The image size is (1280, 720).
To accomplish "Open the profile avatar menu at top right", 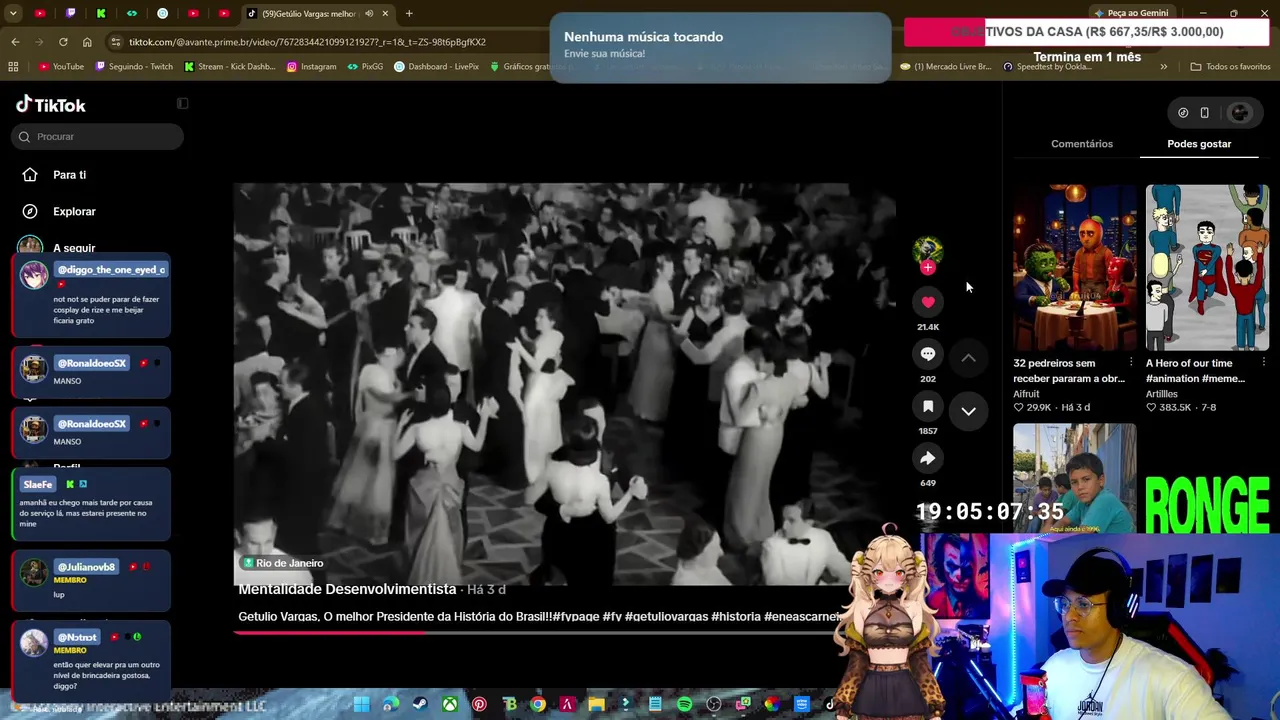I will coord(1240,113).
